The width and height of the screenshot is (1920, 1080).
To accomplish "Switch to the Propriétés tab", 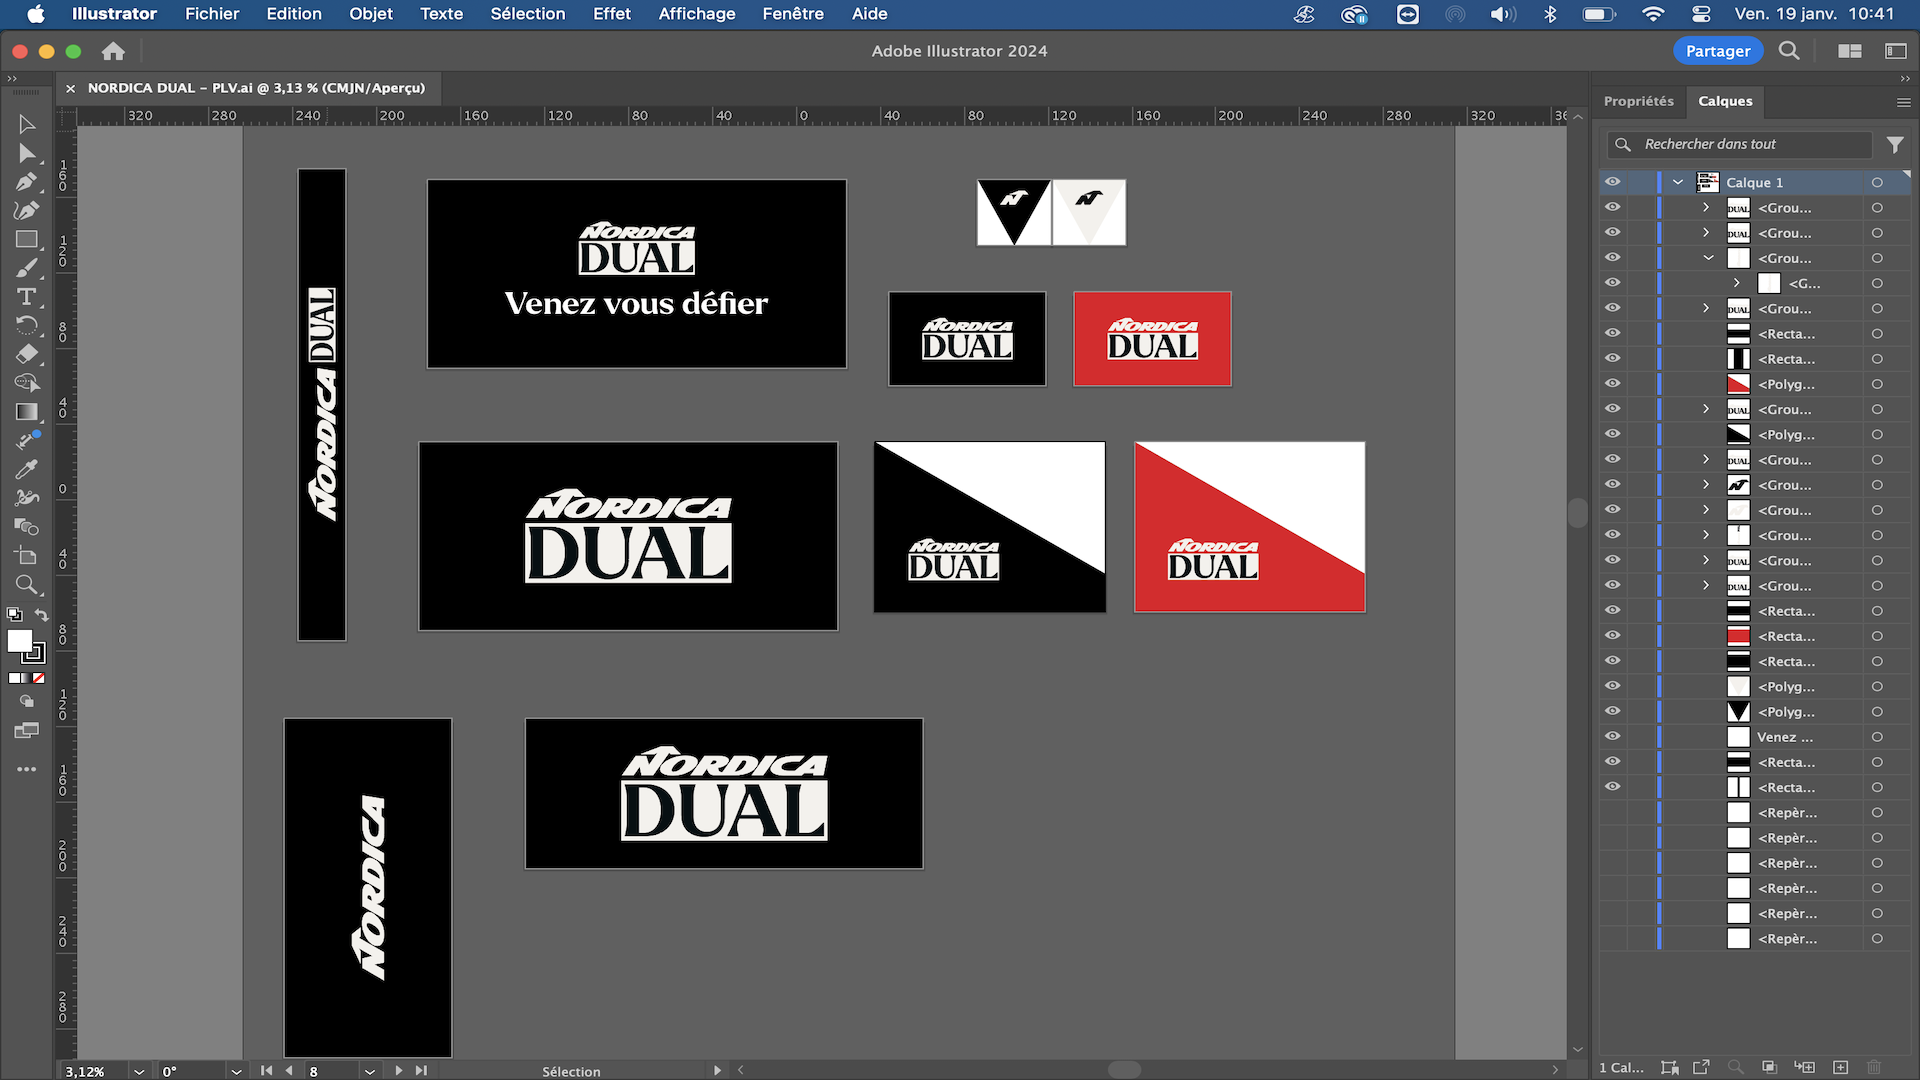I will click(x=1638, y=101).
